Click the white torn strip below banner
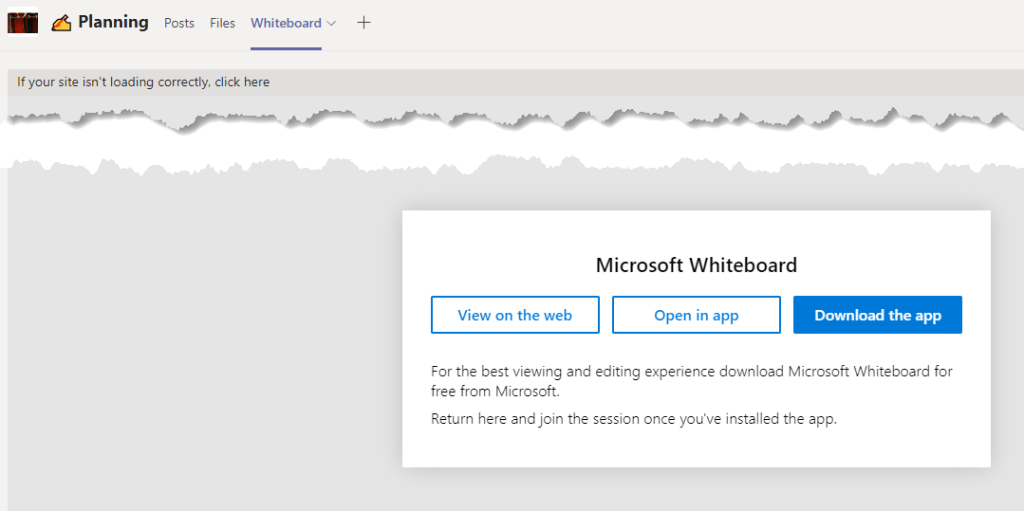 point(500,145)
